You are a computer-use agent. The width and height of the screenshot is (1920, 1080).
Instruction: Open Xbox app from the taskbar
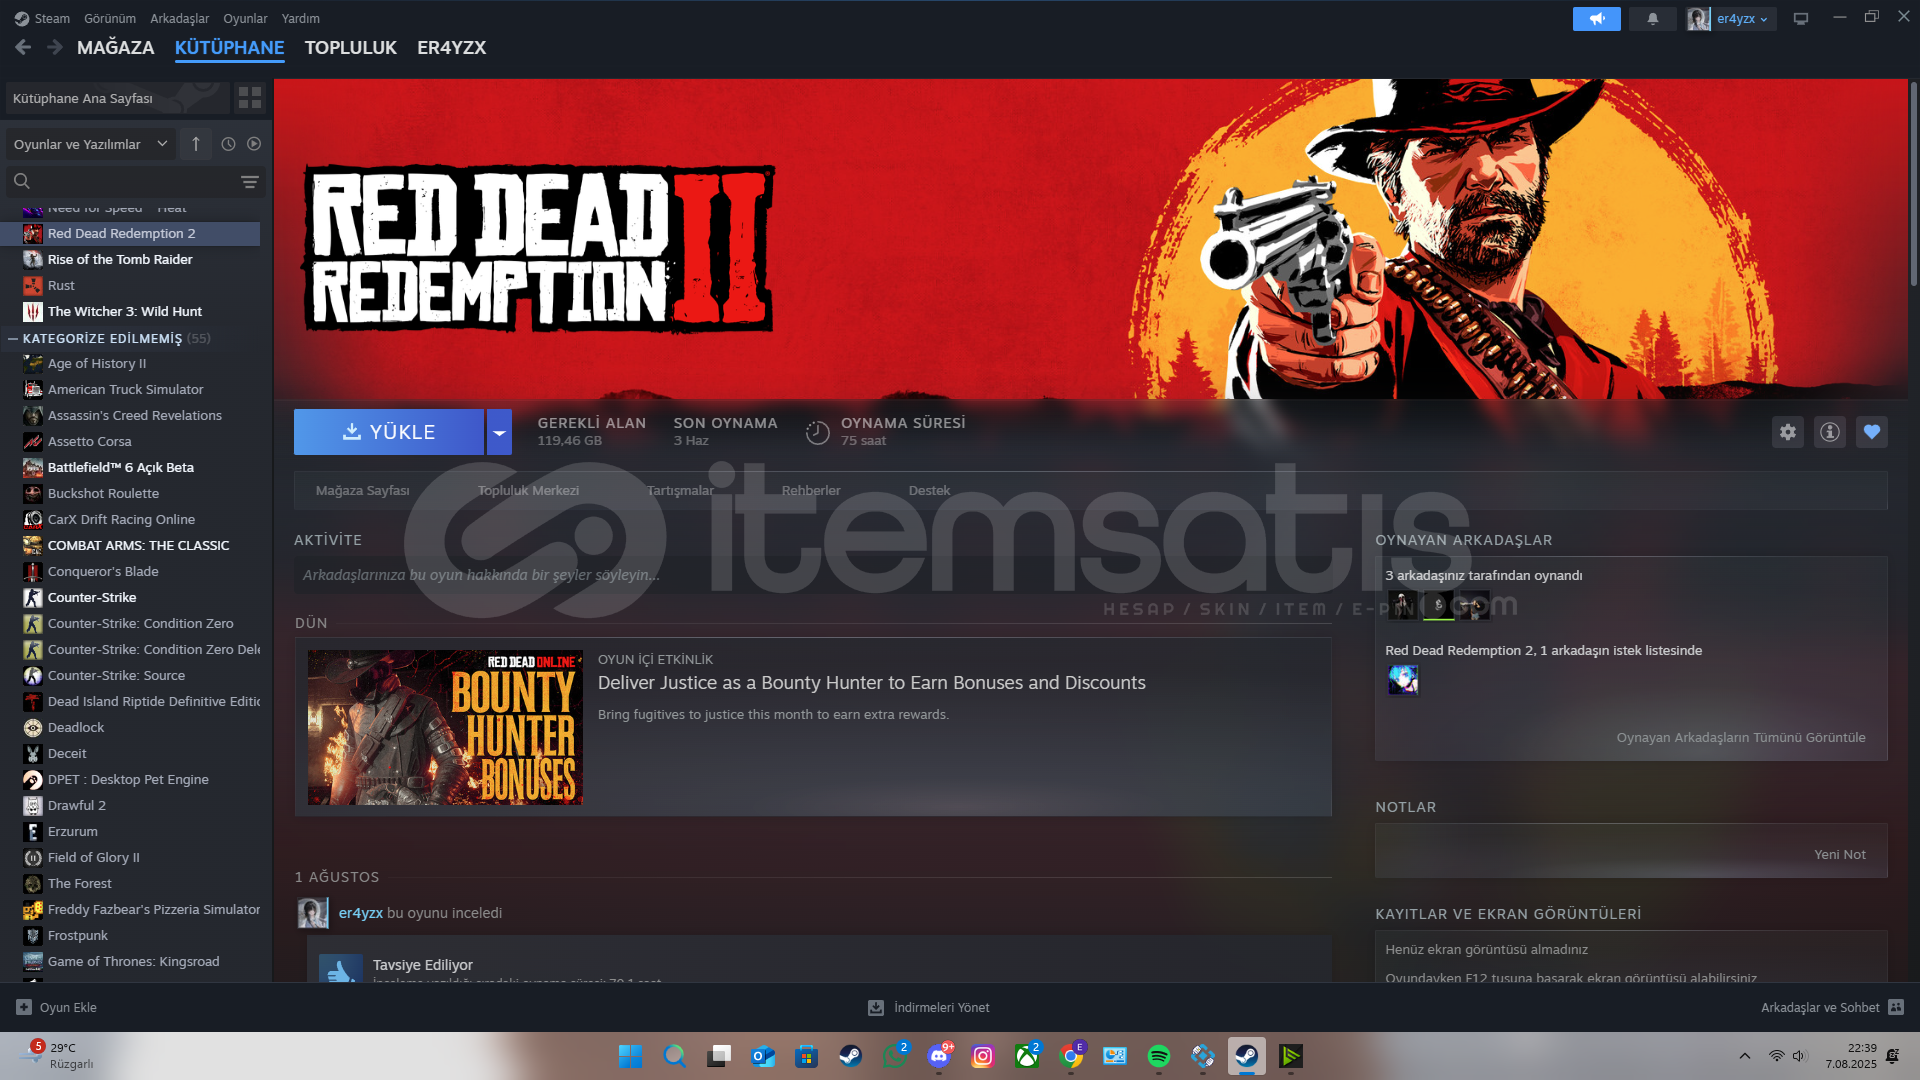(1027, 1056)
